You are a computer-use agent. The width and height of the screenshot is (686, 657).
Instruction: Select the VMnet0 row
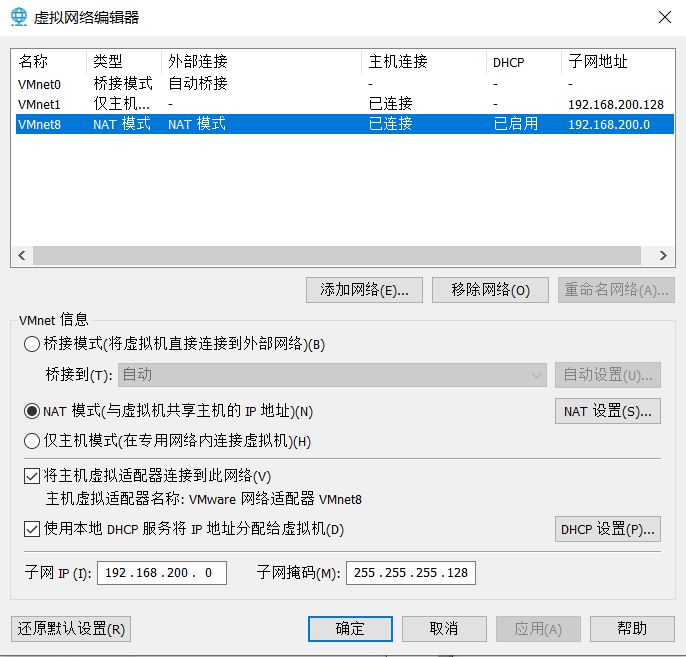click(345, 84)
